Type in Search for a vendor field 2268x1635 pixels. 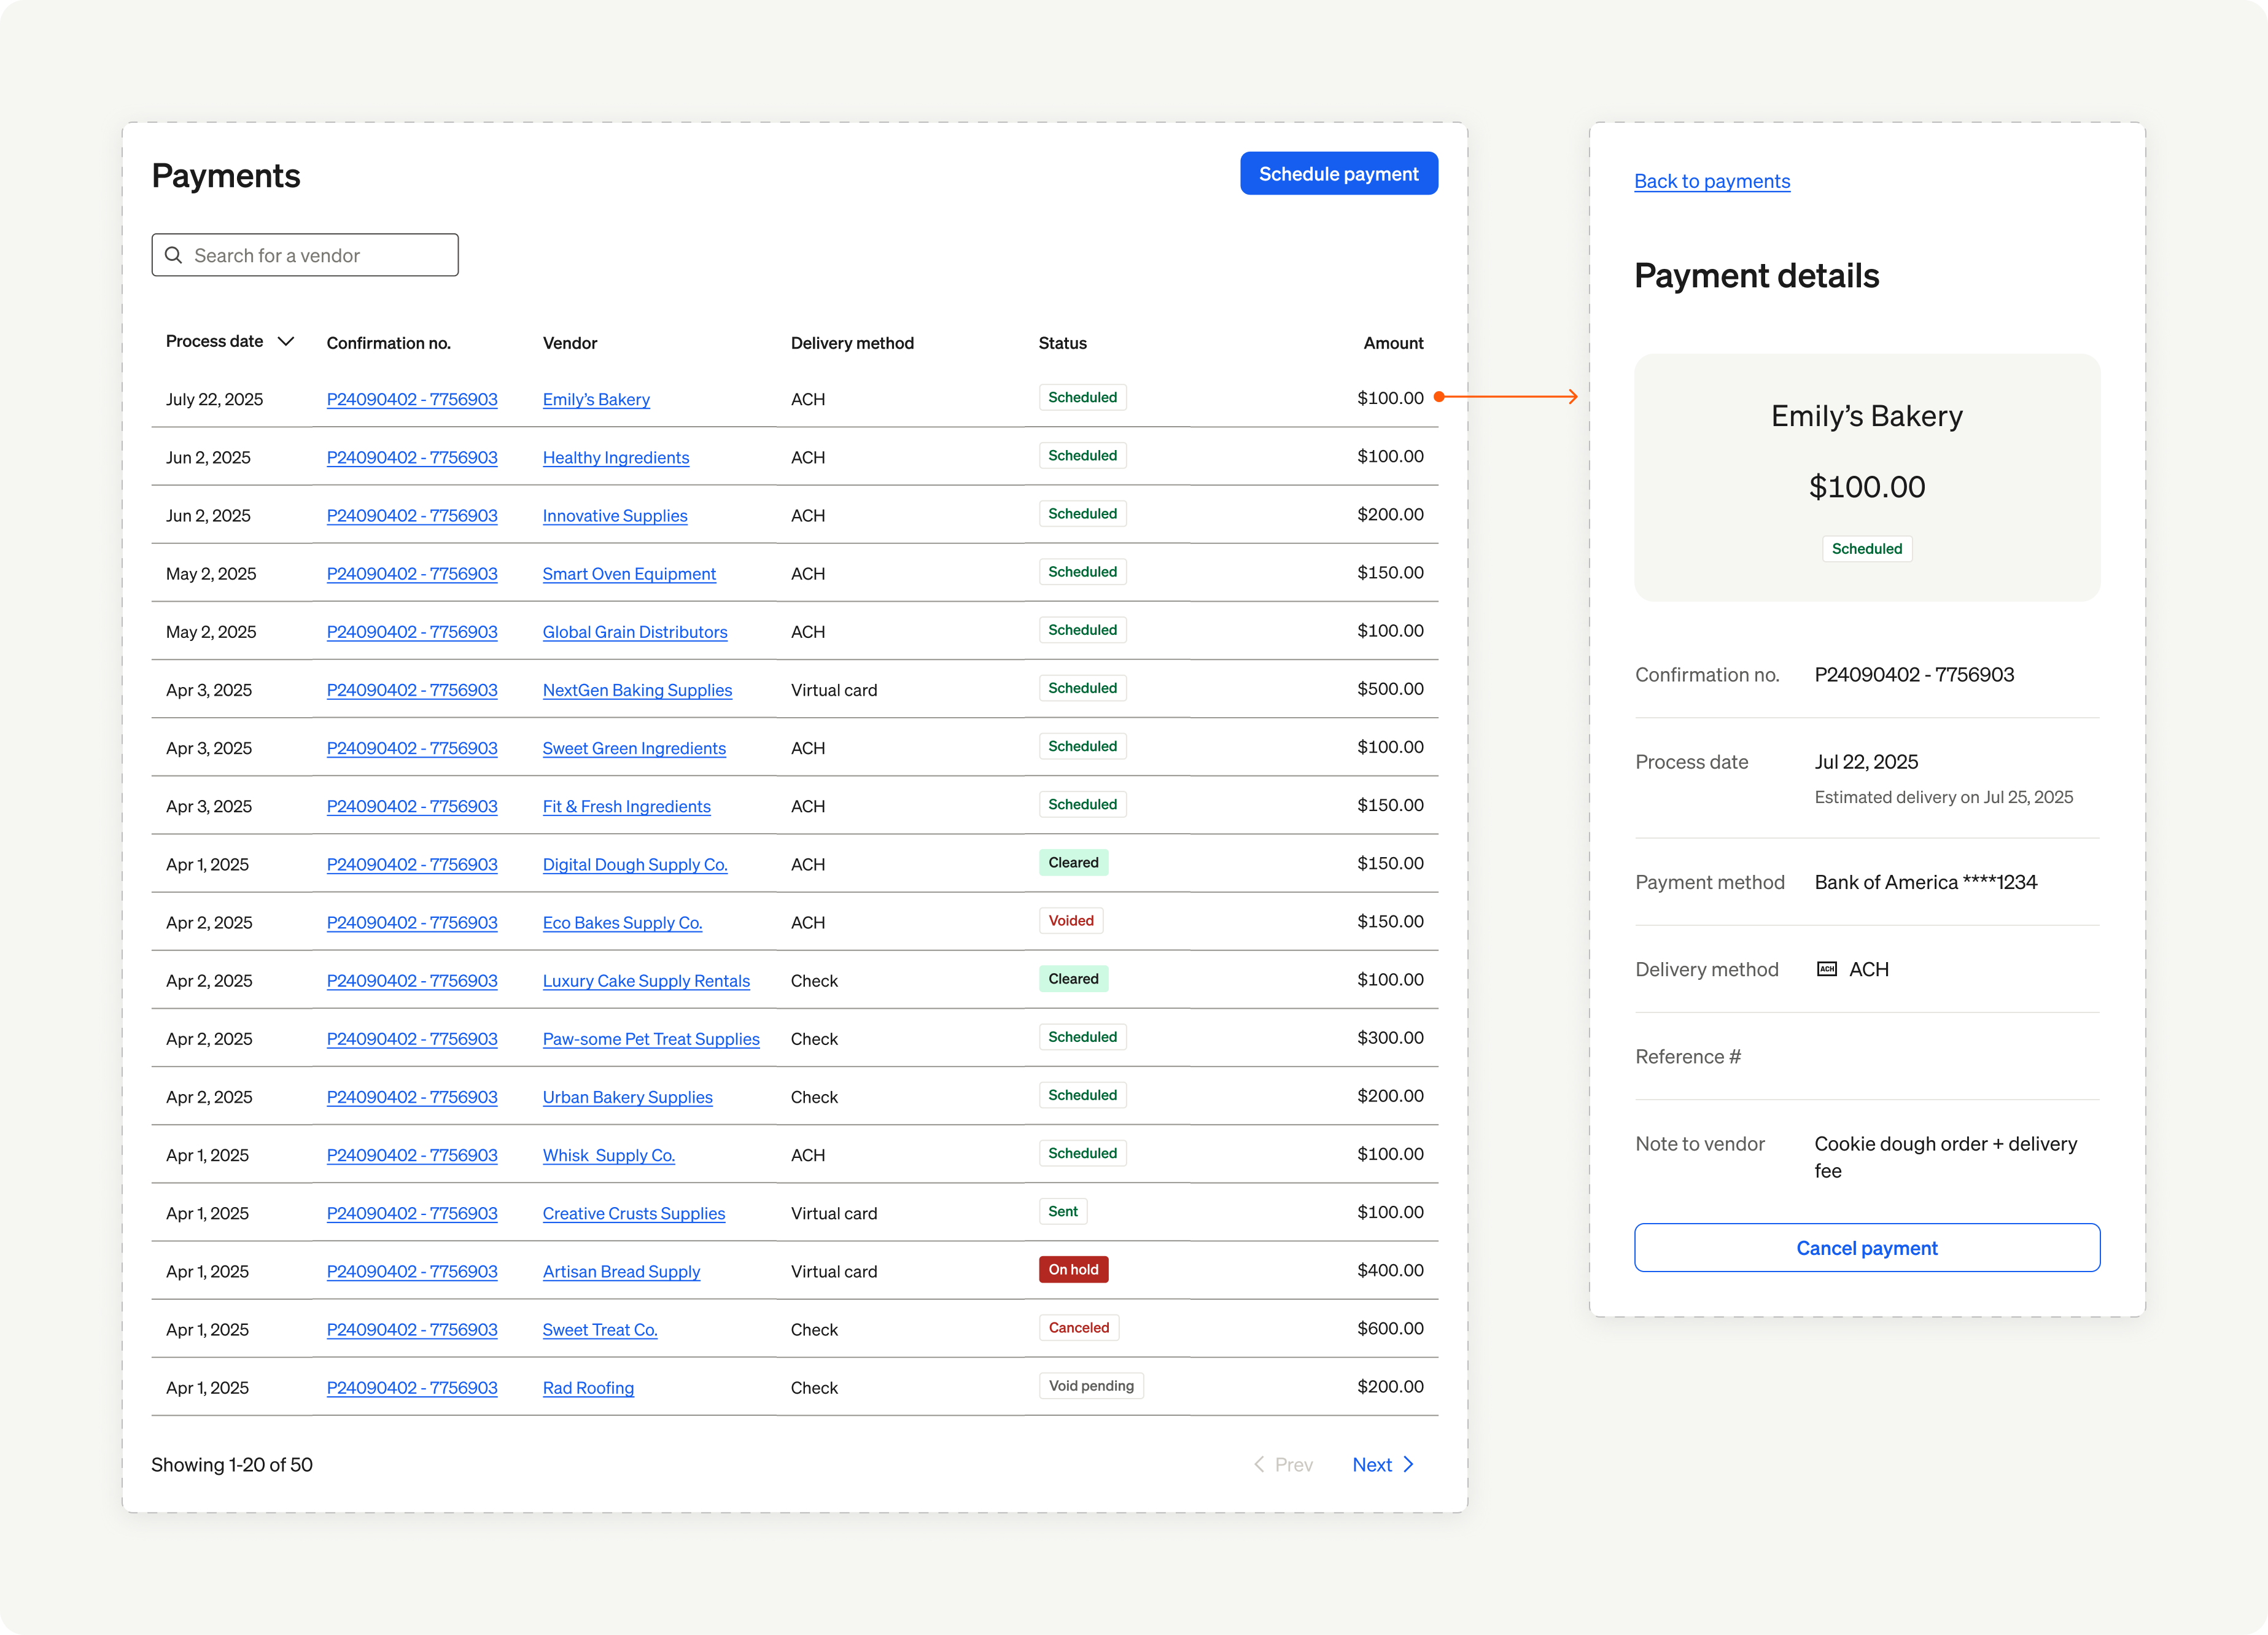pos(320,255)
